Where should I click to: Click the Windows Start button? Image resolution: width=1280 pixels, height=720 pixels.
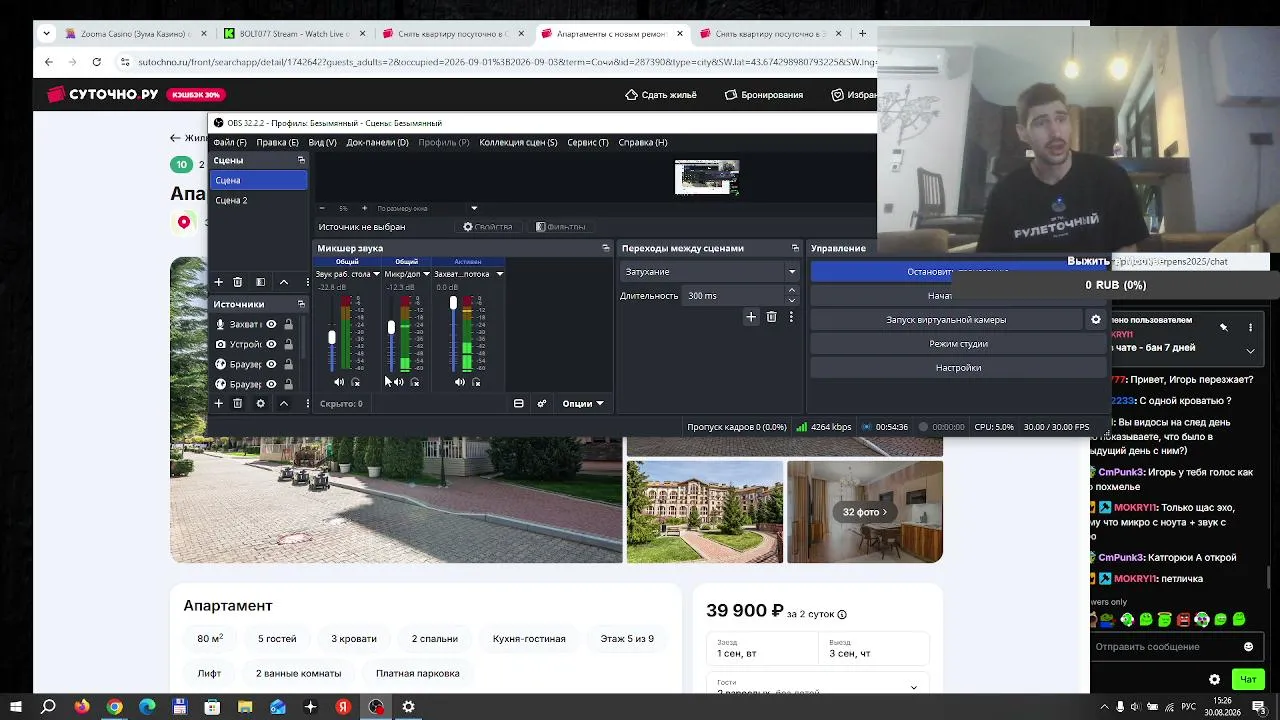coord(16,707)
